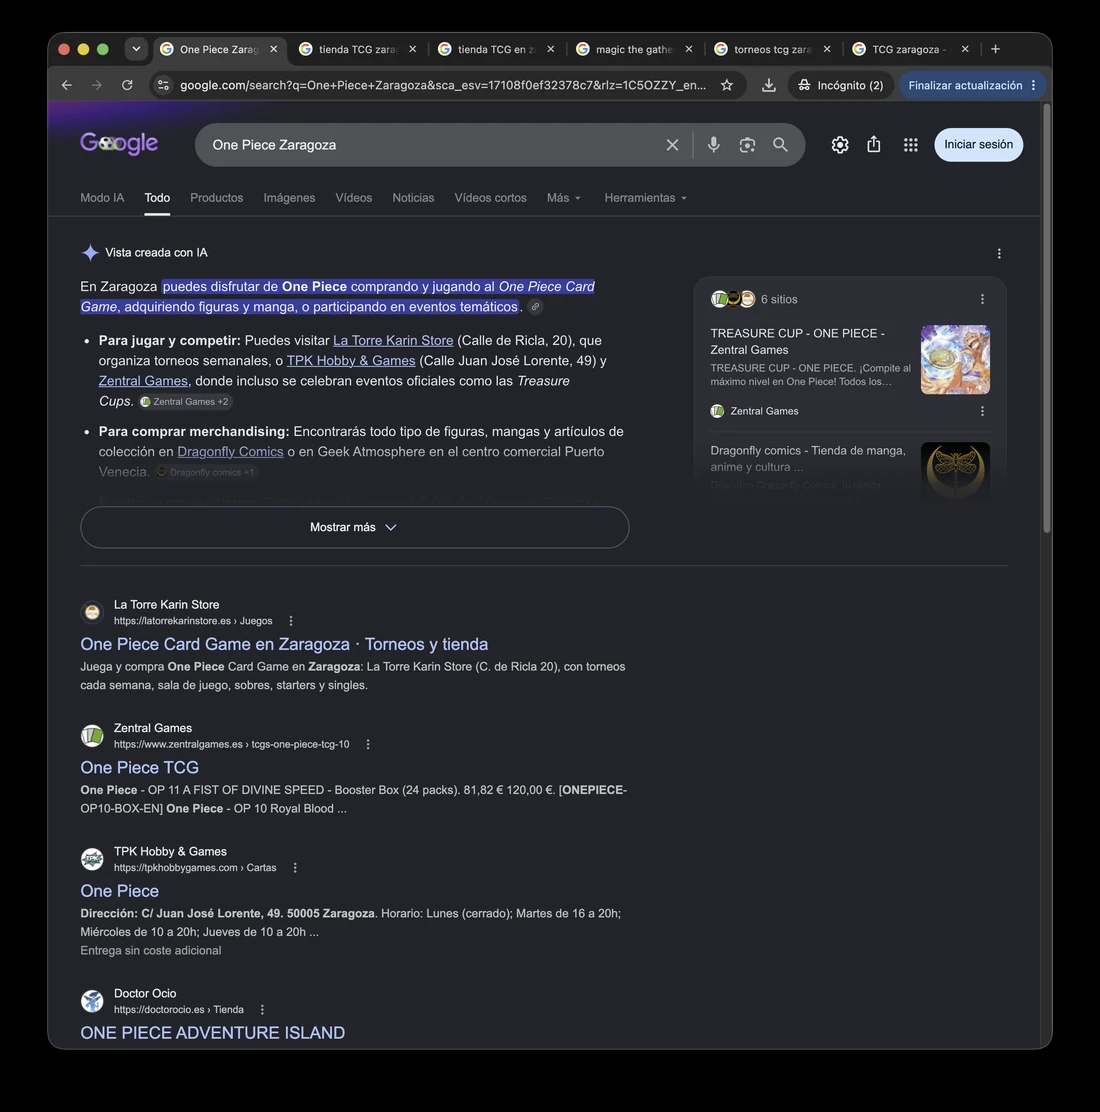Expand the Herramientas dropdown

[x=645, y=198]
